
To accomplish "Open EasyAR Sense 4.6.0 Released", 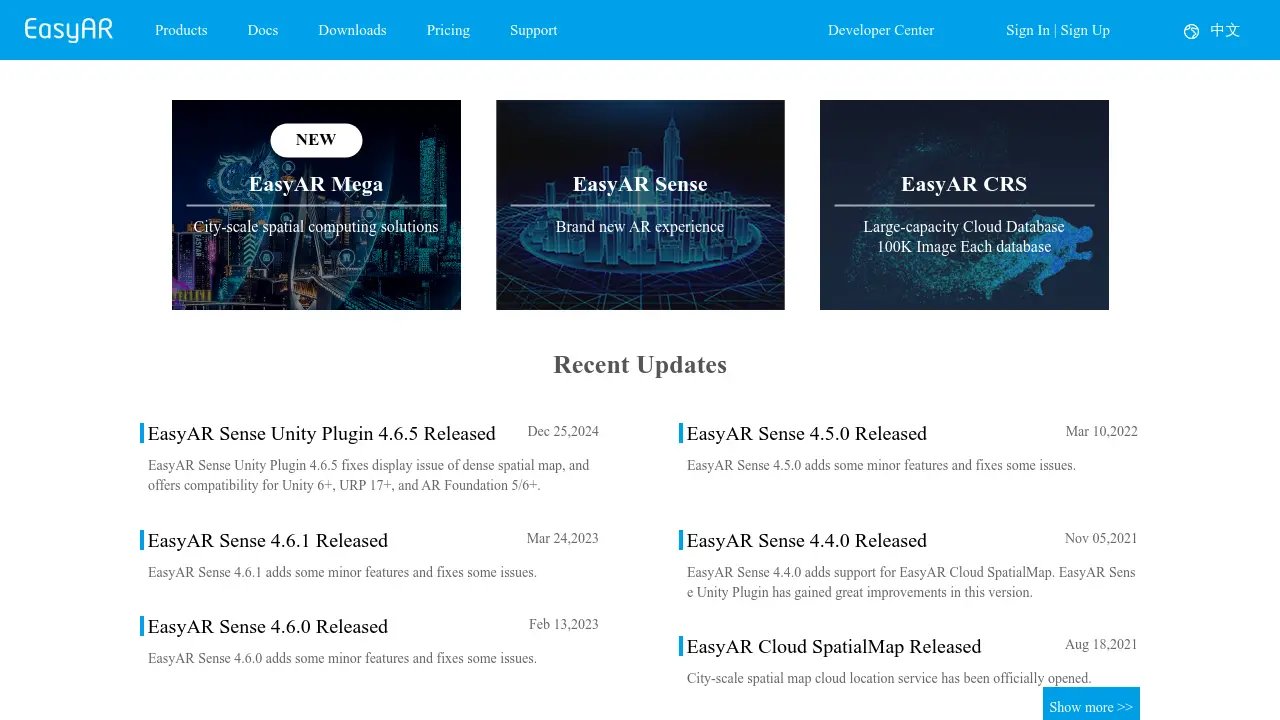I will pos(268,627).
